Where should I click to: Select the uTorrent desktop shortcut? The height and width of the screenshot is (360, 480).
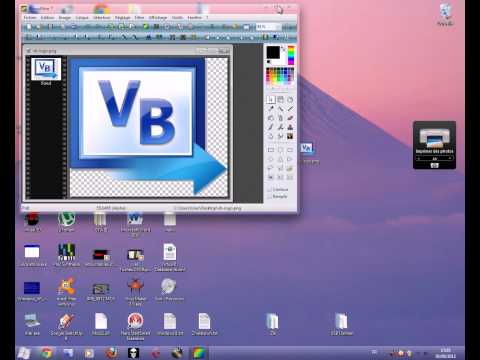[66, 222]
